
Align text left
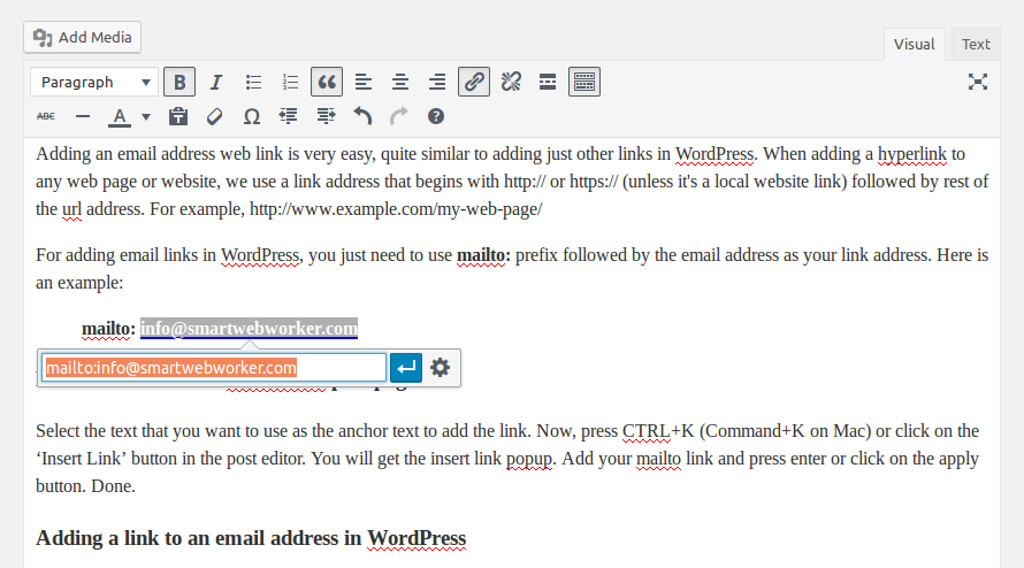click(363, 82)
